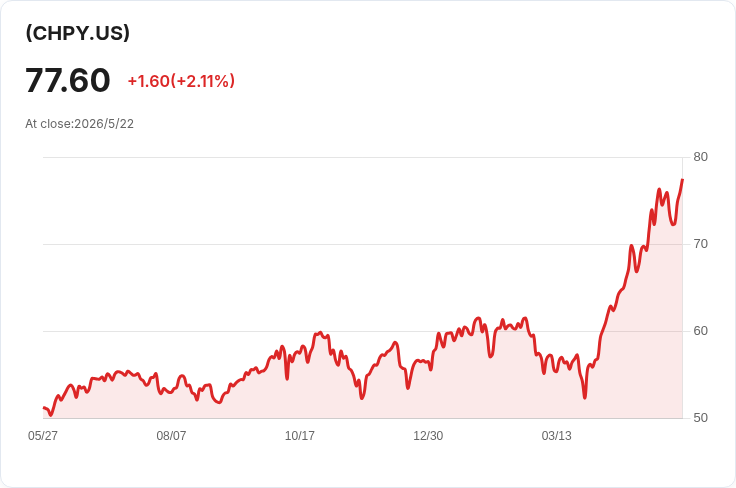Click the 50 y-axis label

(700, 418)
